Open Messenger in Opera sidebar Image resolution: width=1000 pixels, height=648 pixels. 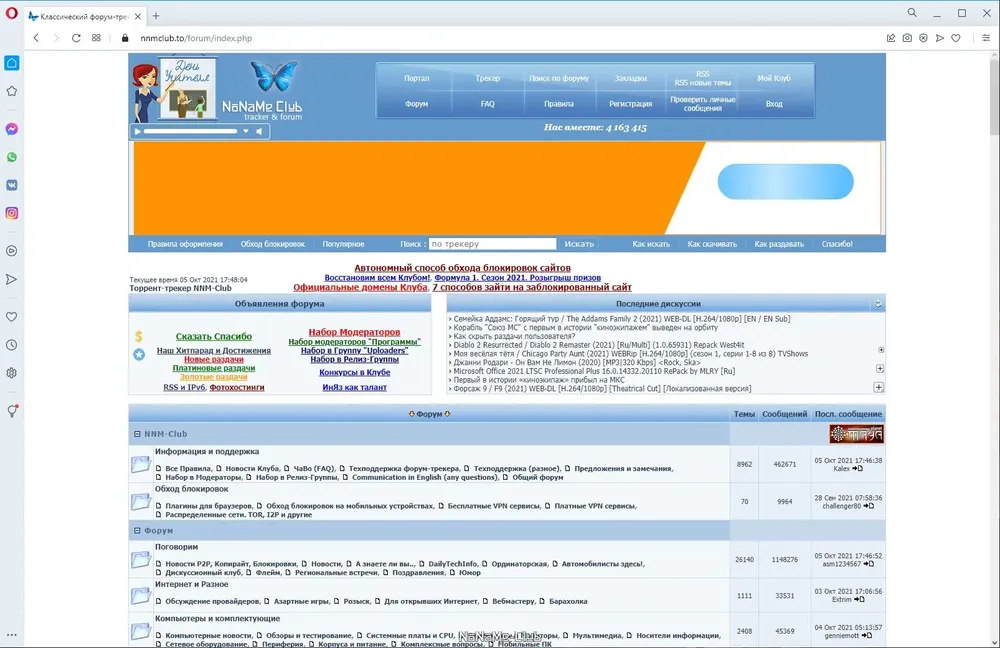coord(11,129)
